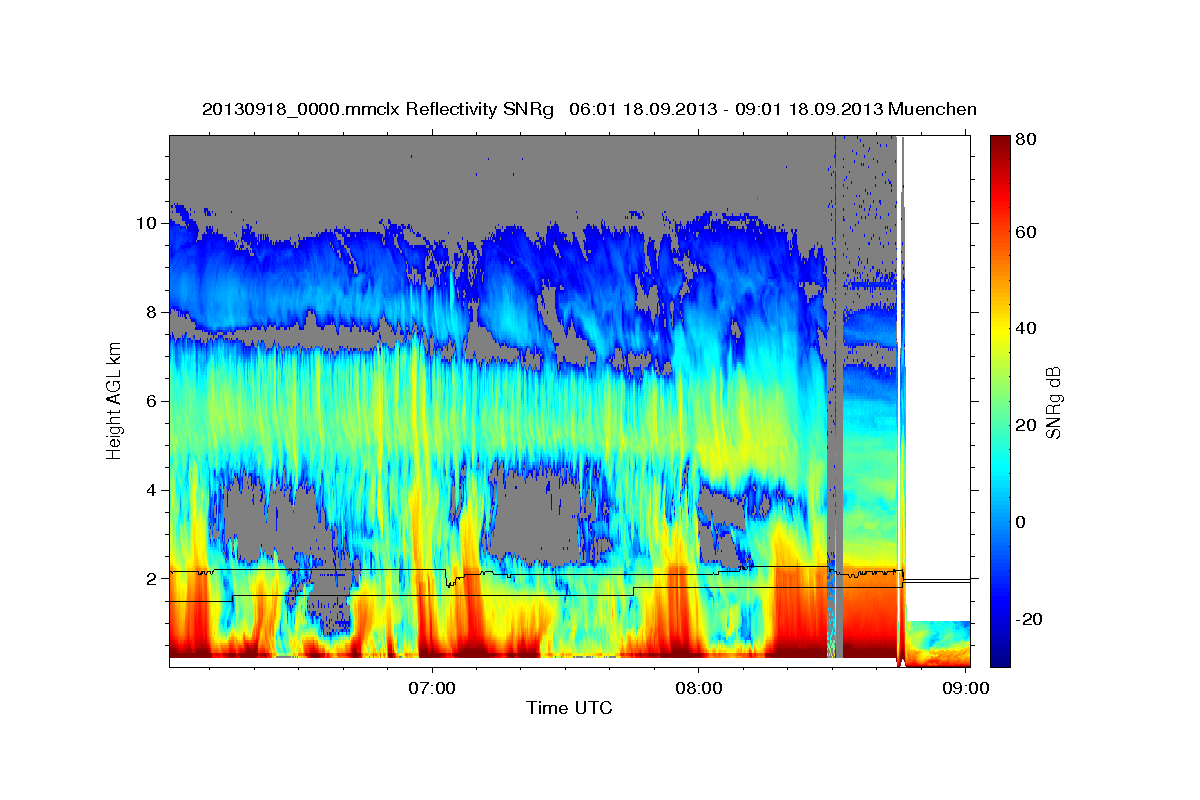1200x800 pixels.
Task: Click the 'Time UTC' x-axis label
Action: (x=569, y=708)
